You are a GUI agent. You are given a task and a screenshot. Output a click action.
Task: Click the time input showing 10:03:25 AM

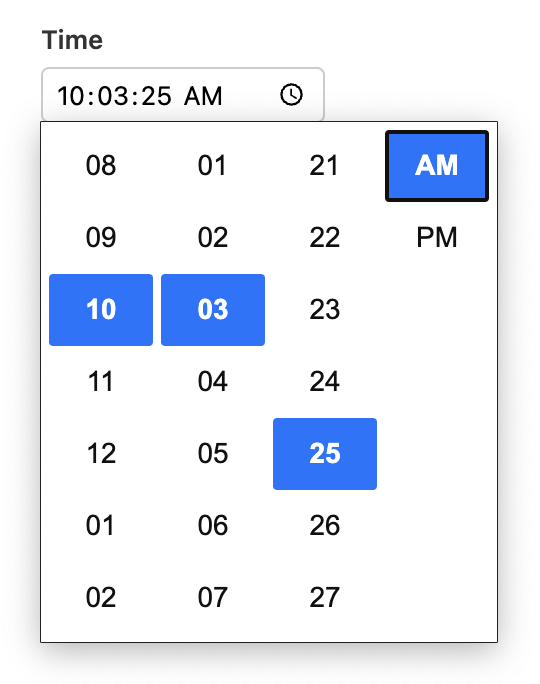coord(183,94)
